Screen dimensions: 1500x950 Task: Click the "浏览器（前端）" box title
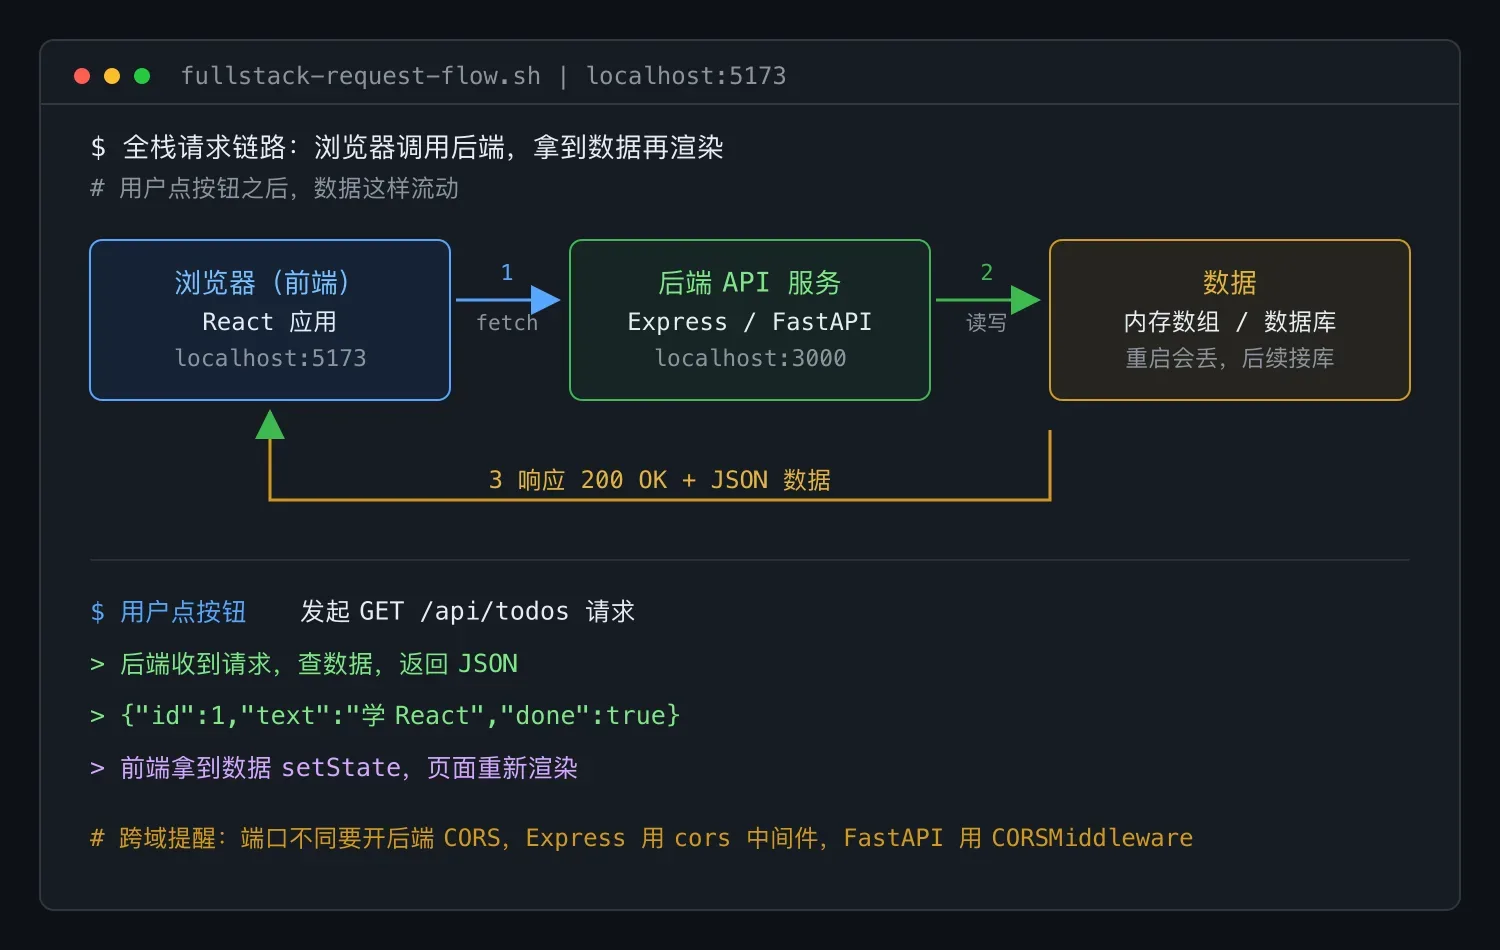click(270, 283)
